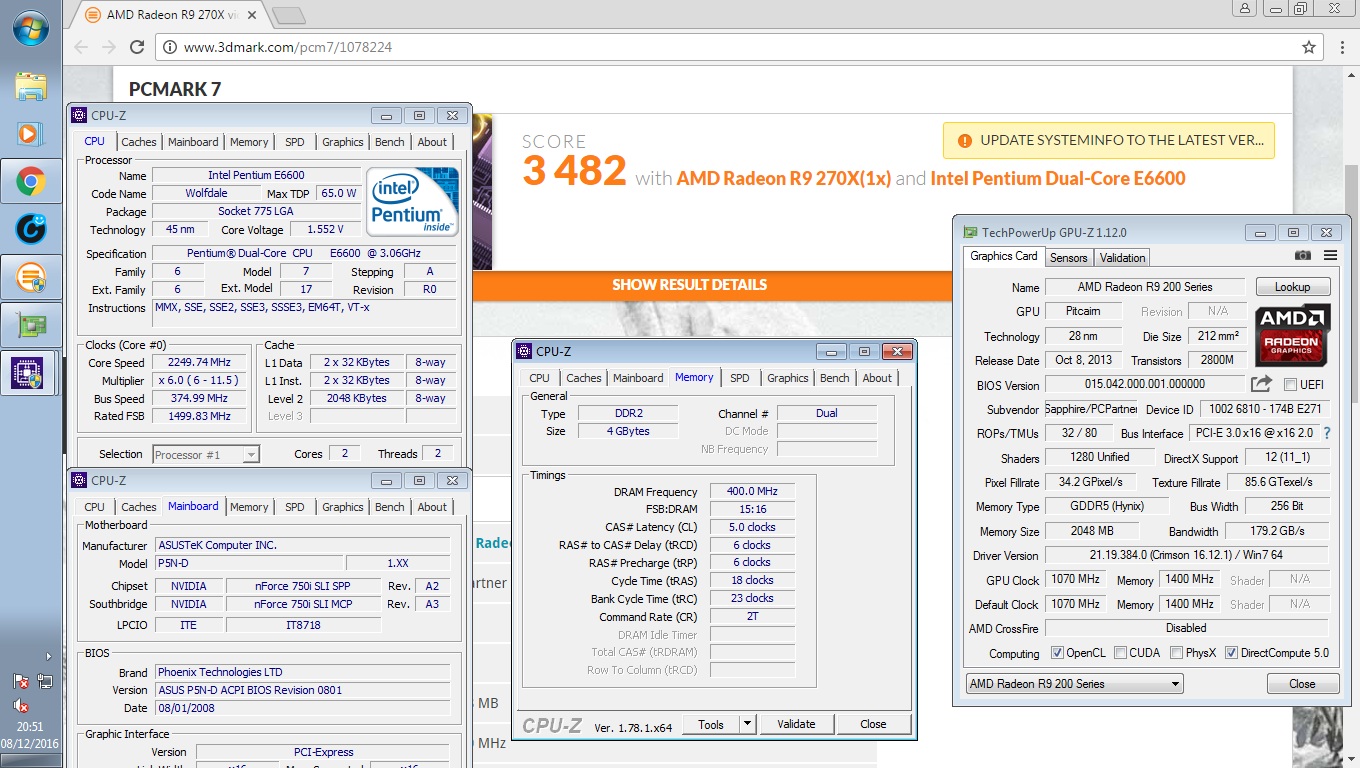Screen dimensions: 1360x768
Task: Click the Chrome address bar URL
Action: coord(288,47)
